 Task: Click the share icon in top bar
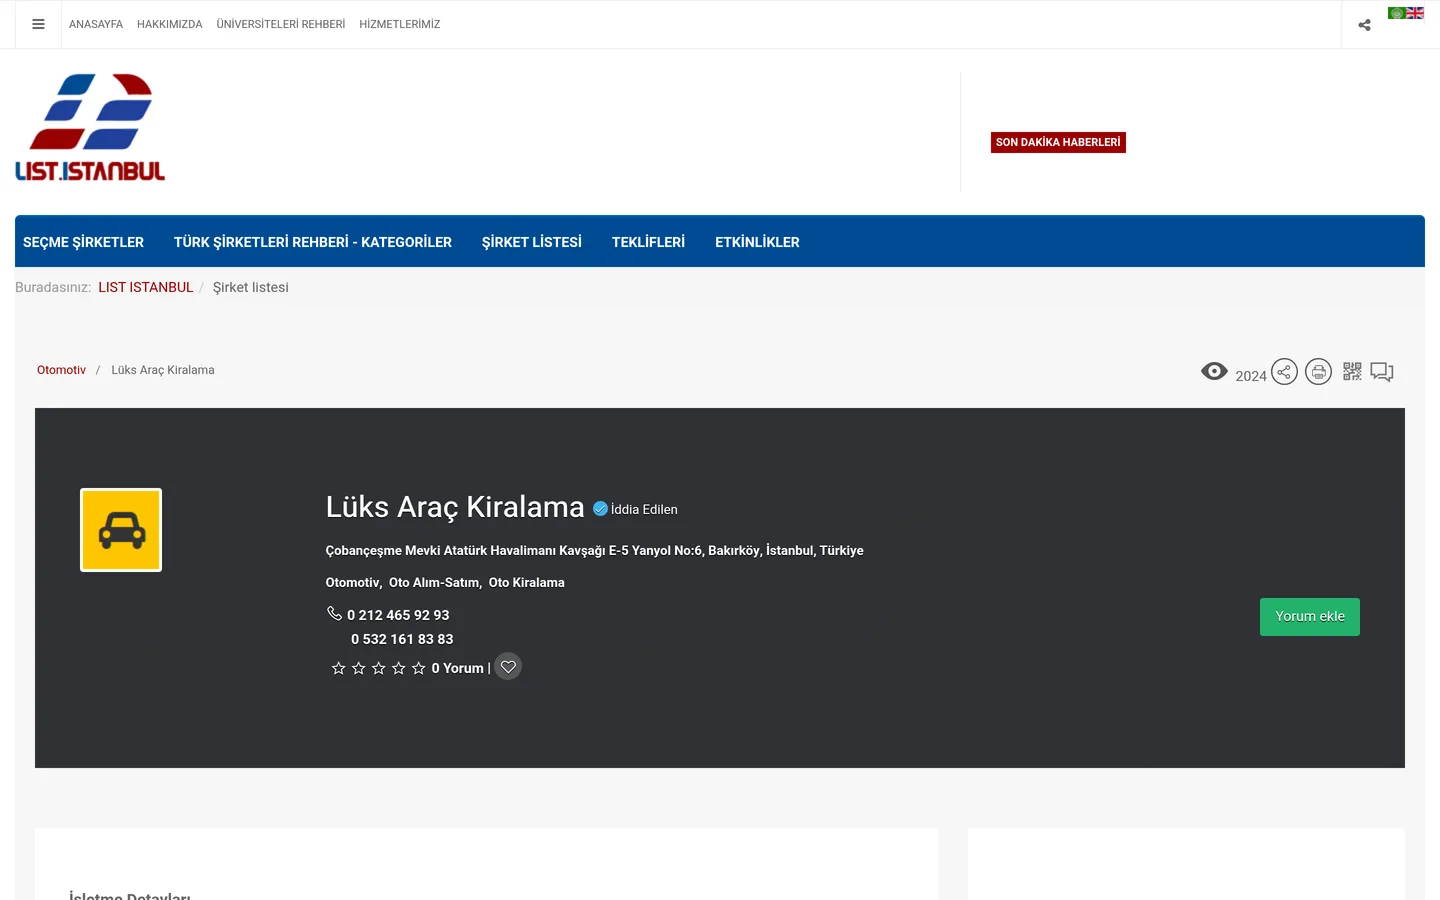click(1364, 25)
